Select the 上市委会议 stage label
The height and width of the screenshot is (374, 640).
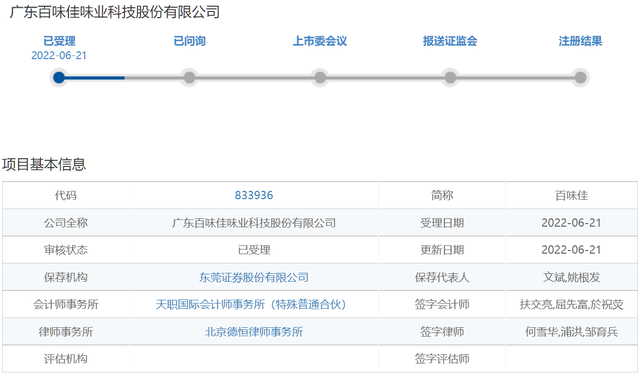pyautogui.click(x=320, y=41)
